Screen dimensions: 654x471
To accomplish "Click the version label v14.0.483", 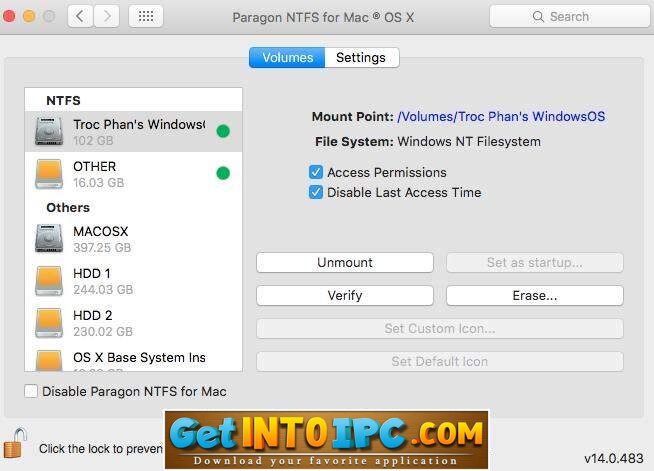I will coord(614,458).
